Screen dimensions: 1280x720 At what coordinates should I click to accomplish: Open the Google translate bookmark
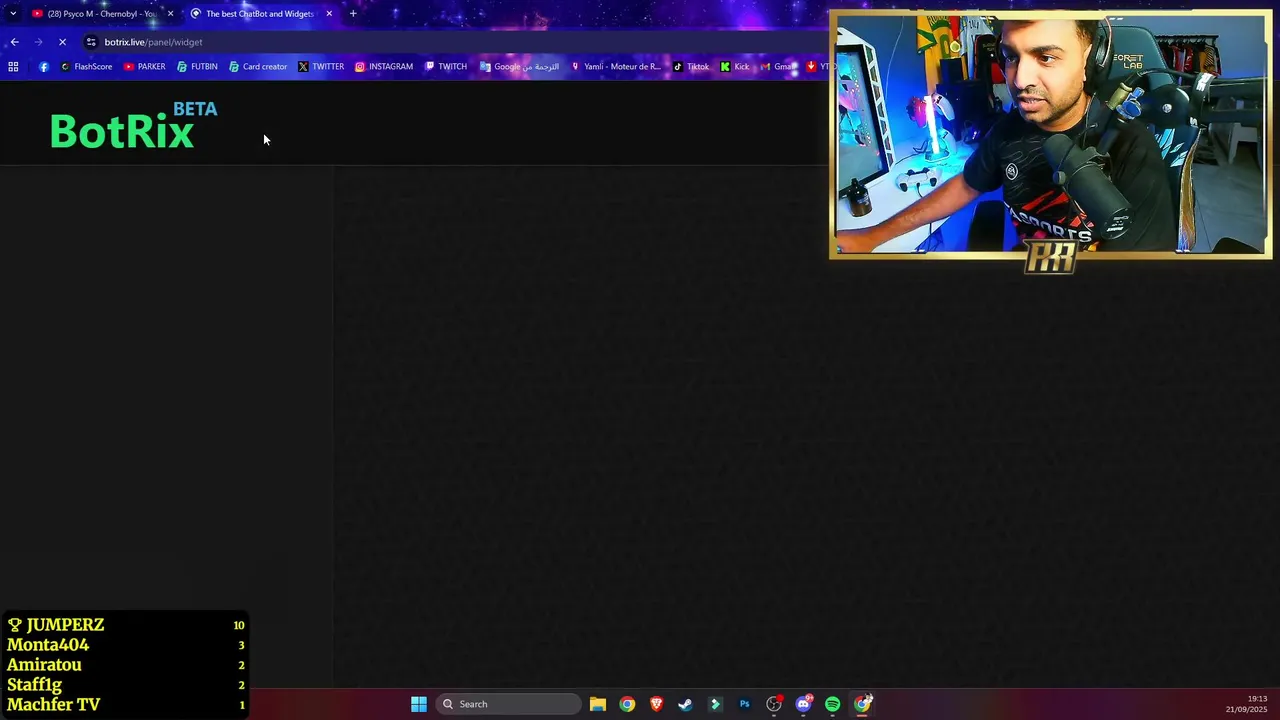[x=519, y=67]
